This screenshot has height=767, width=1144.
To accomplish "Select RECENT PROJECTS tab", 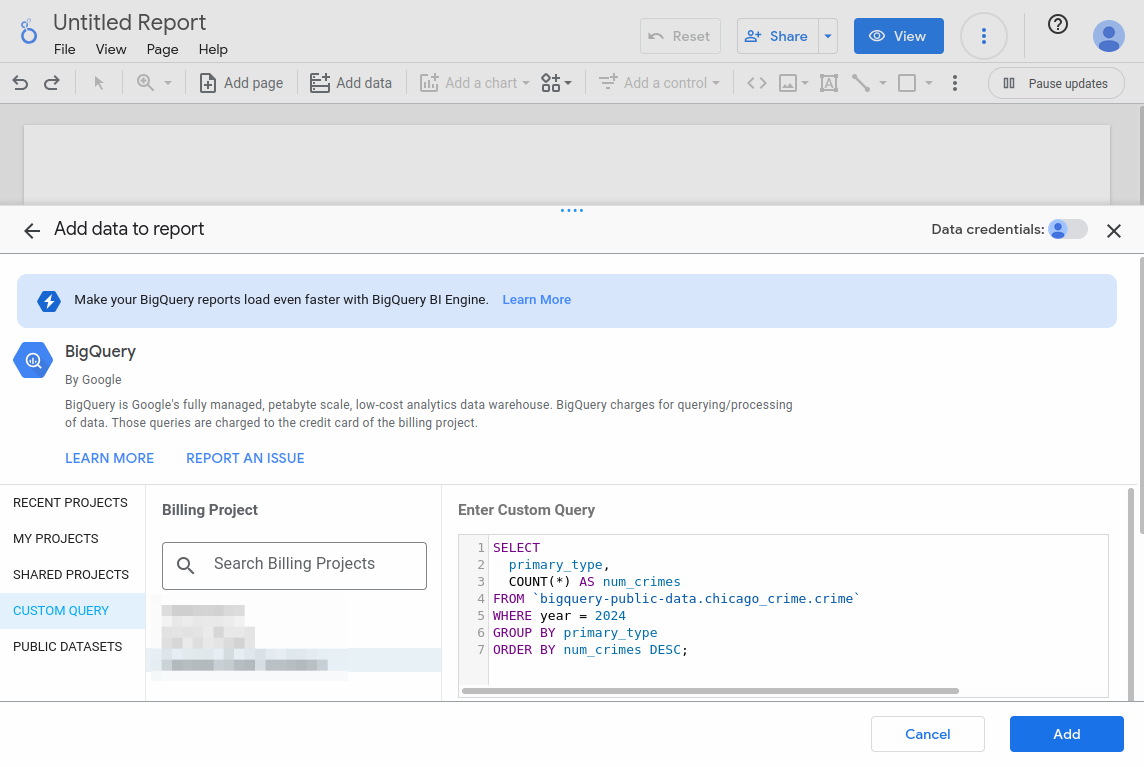I will [x=70, y=503].
